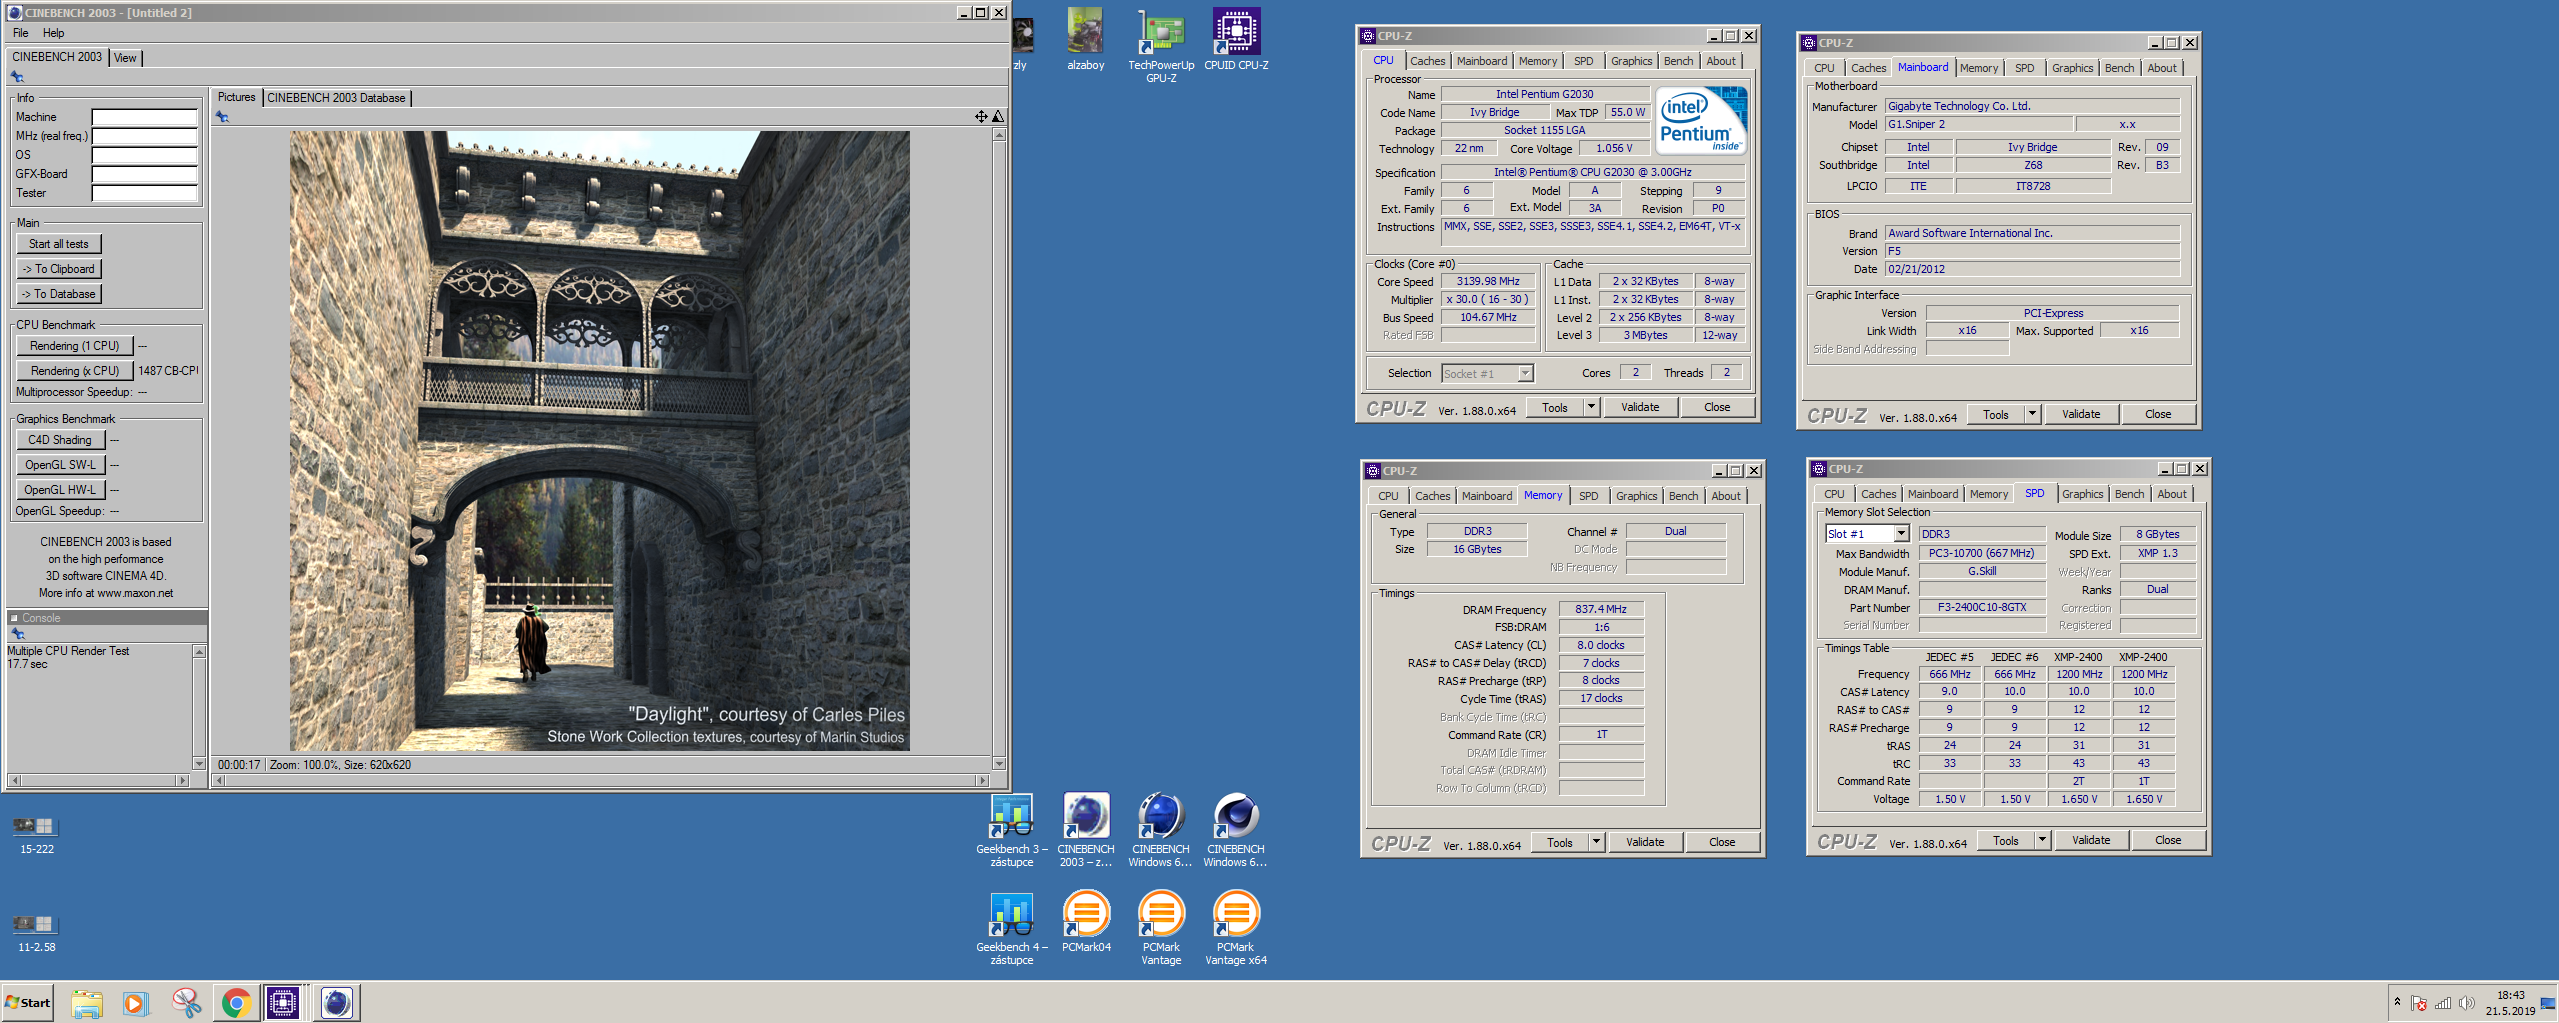Run the OpenGL SW-L benchmark
Screen dimensions: 2559x1023
tap(60, 465)
